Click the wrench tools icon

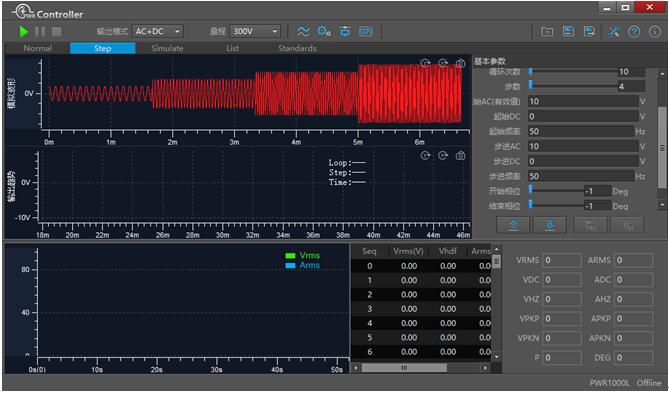pos(614,32)
